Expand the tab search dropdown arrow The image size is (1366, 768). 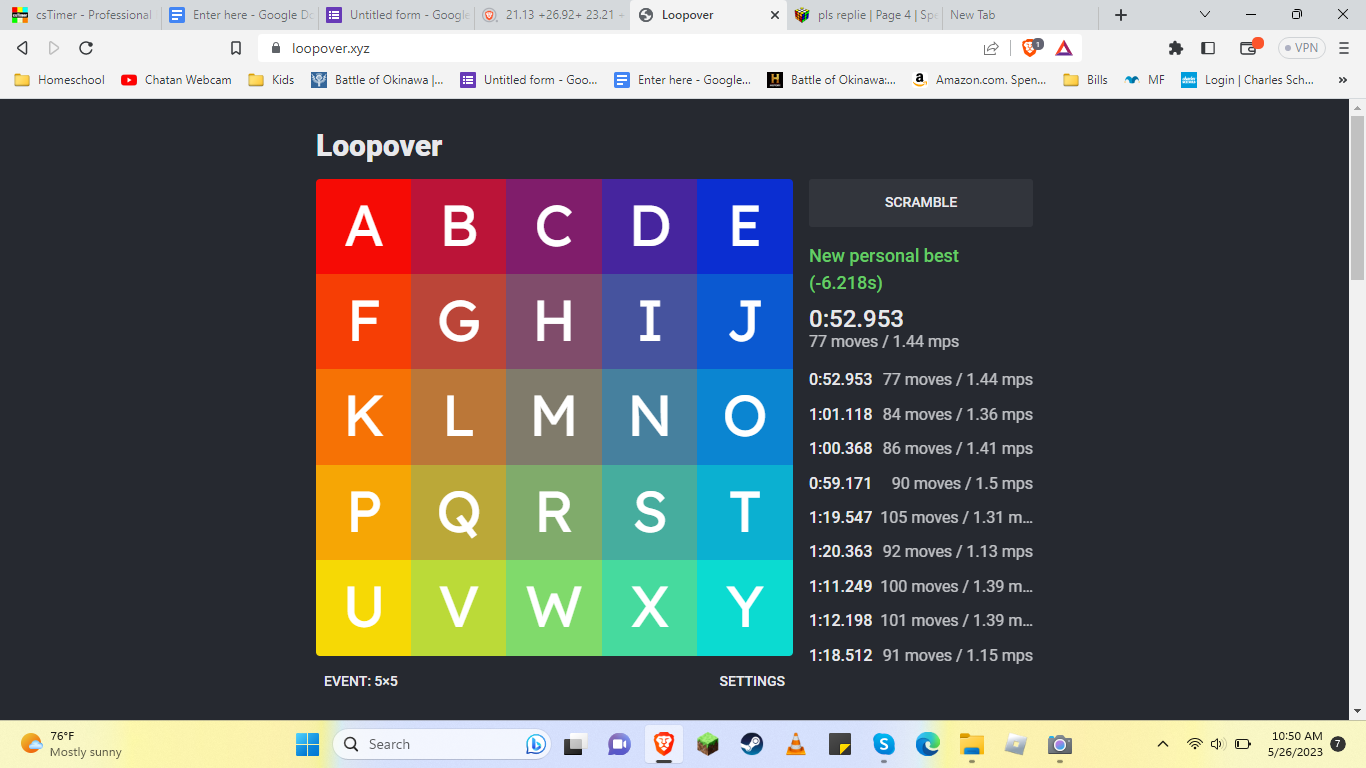(1204, 15)
